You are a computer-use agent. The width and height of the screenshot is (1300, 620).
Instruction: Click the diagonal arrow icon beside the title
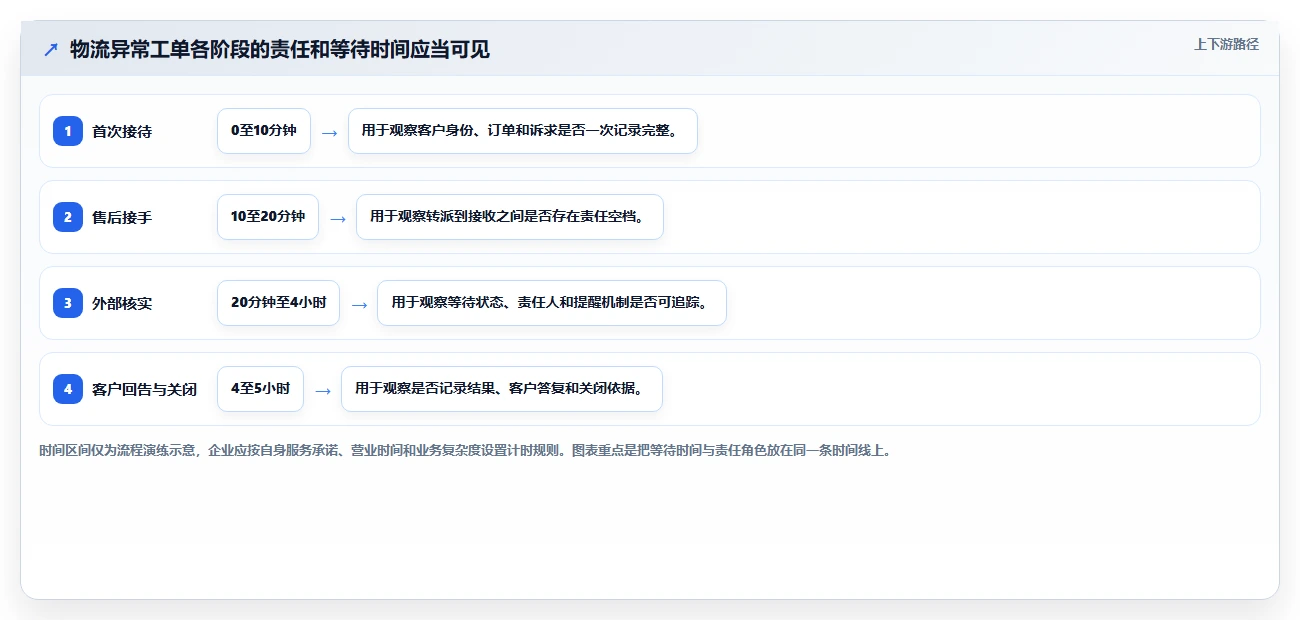pyautogui.click(x=51, y=49)
